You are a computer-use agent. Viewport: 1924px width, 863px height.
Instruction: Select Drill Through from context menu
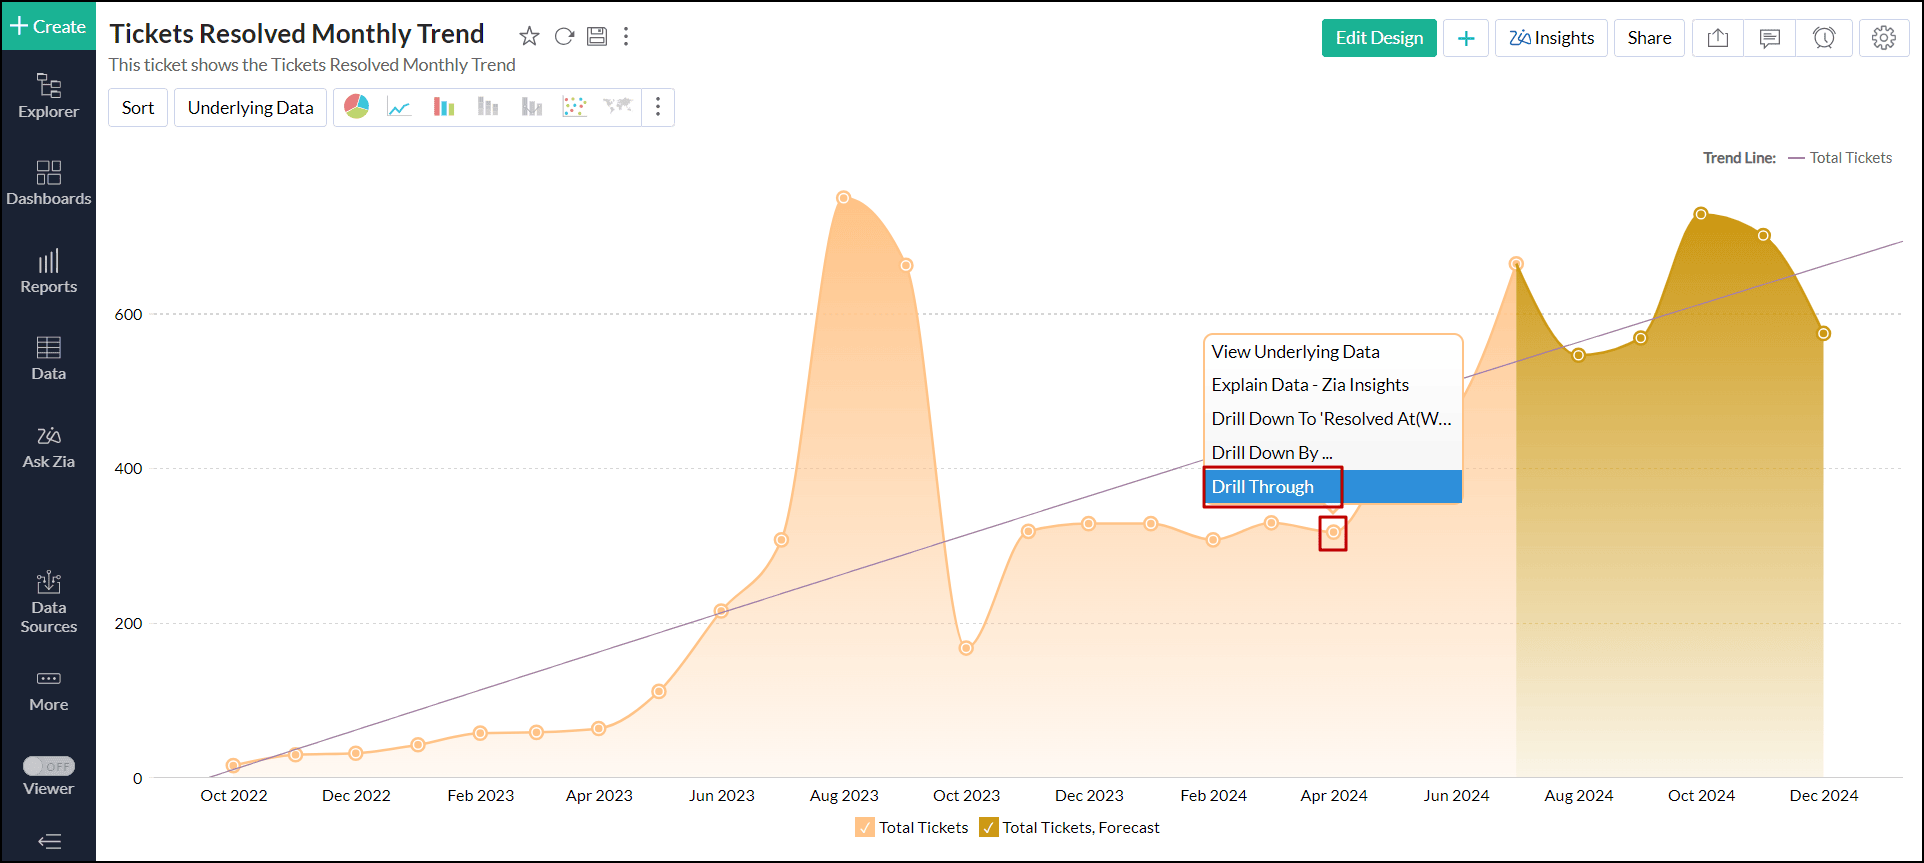tap(1263, 487)
